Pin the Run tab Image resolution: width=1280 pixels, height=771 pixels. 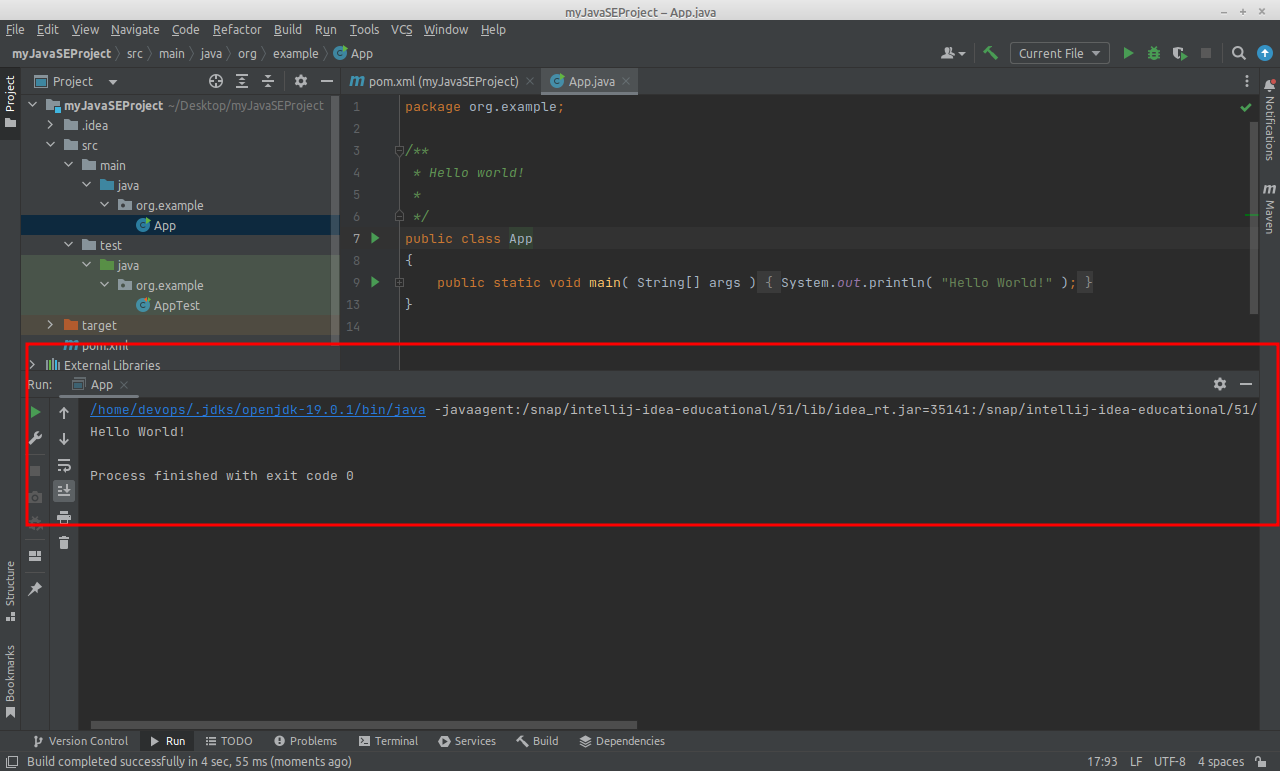(36, 589)
